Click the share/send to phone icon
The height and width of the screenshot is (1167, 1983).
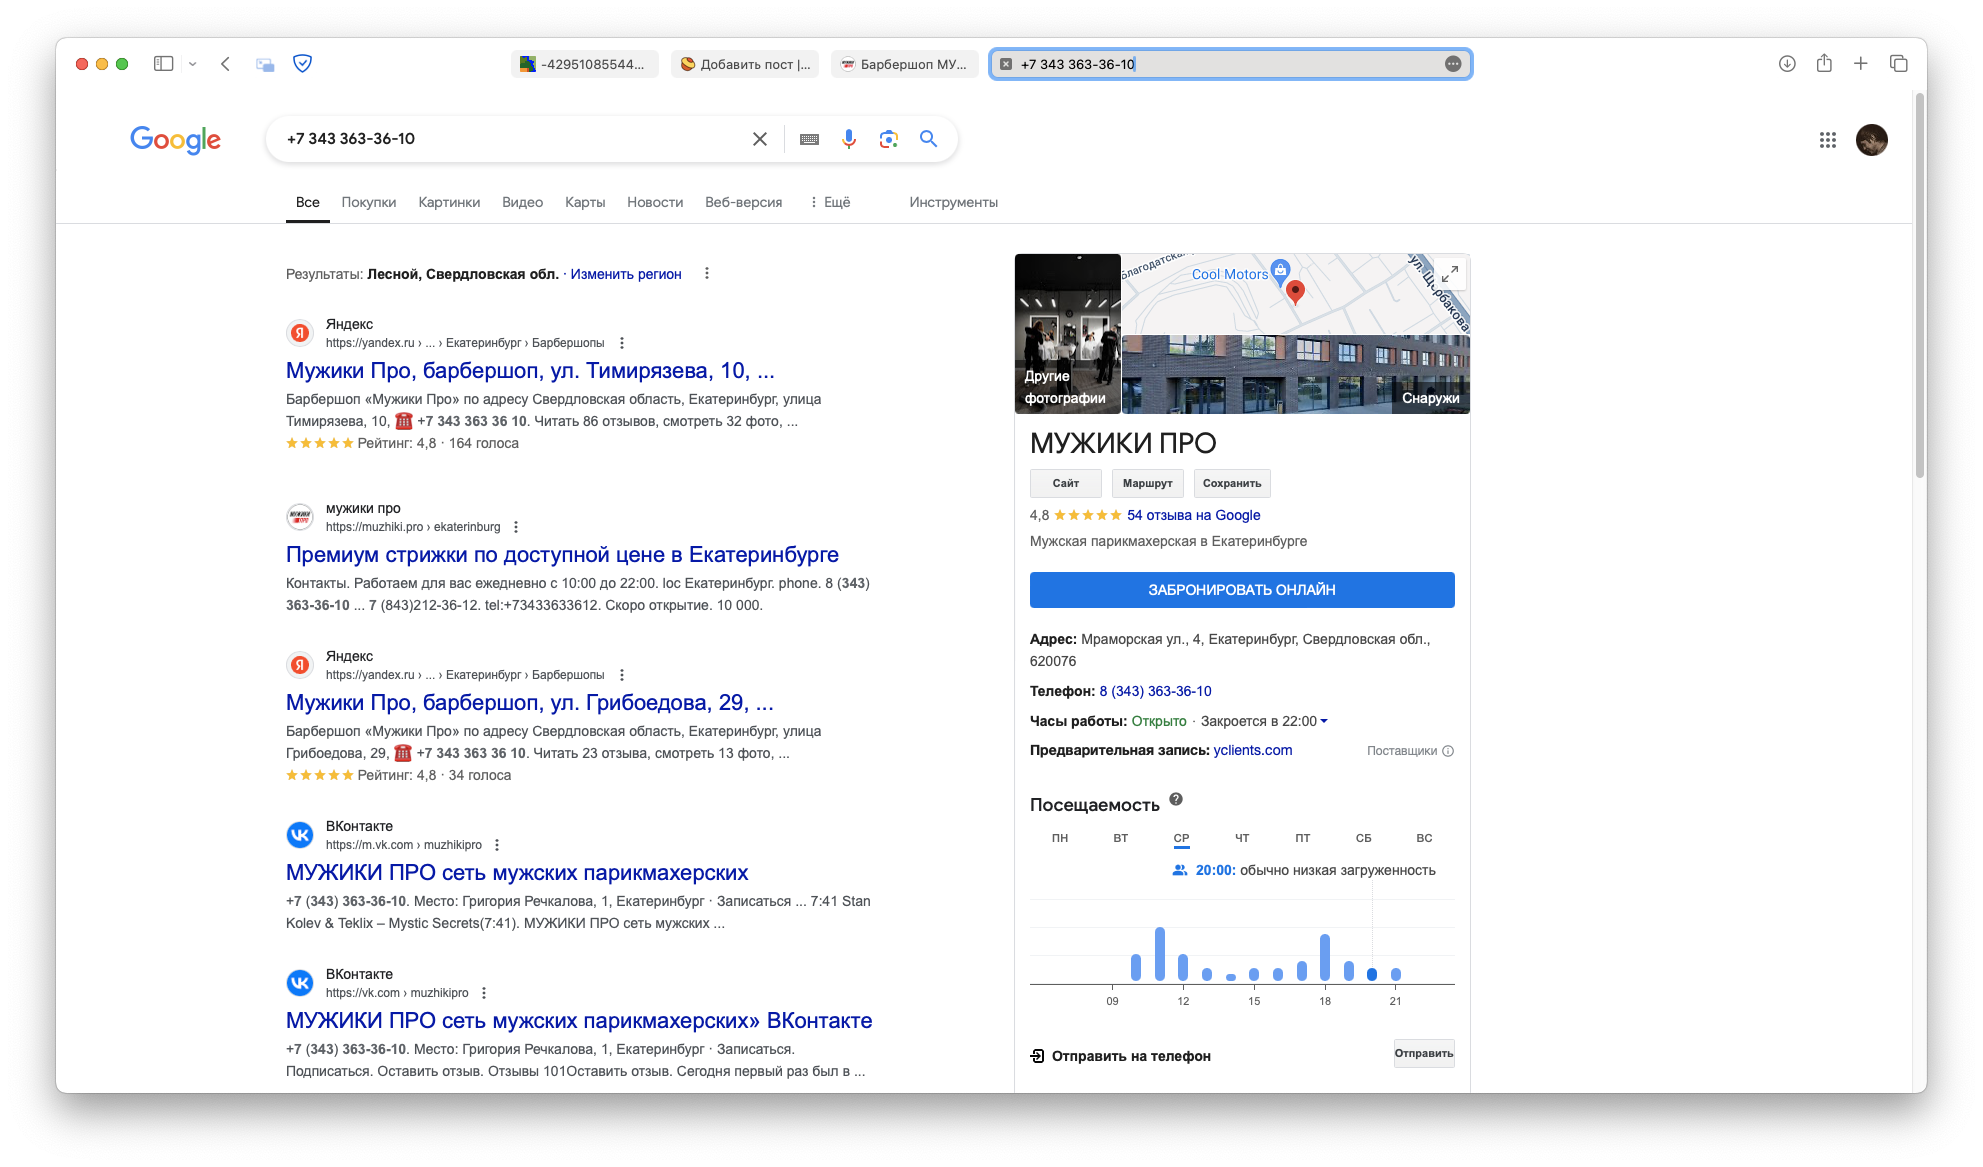(1039, 1054)
